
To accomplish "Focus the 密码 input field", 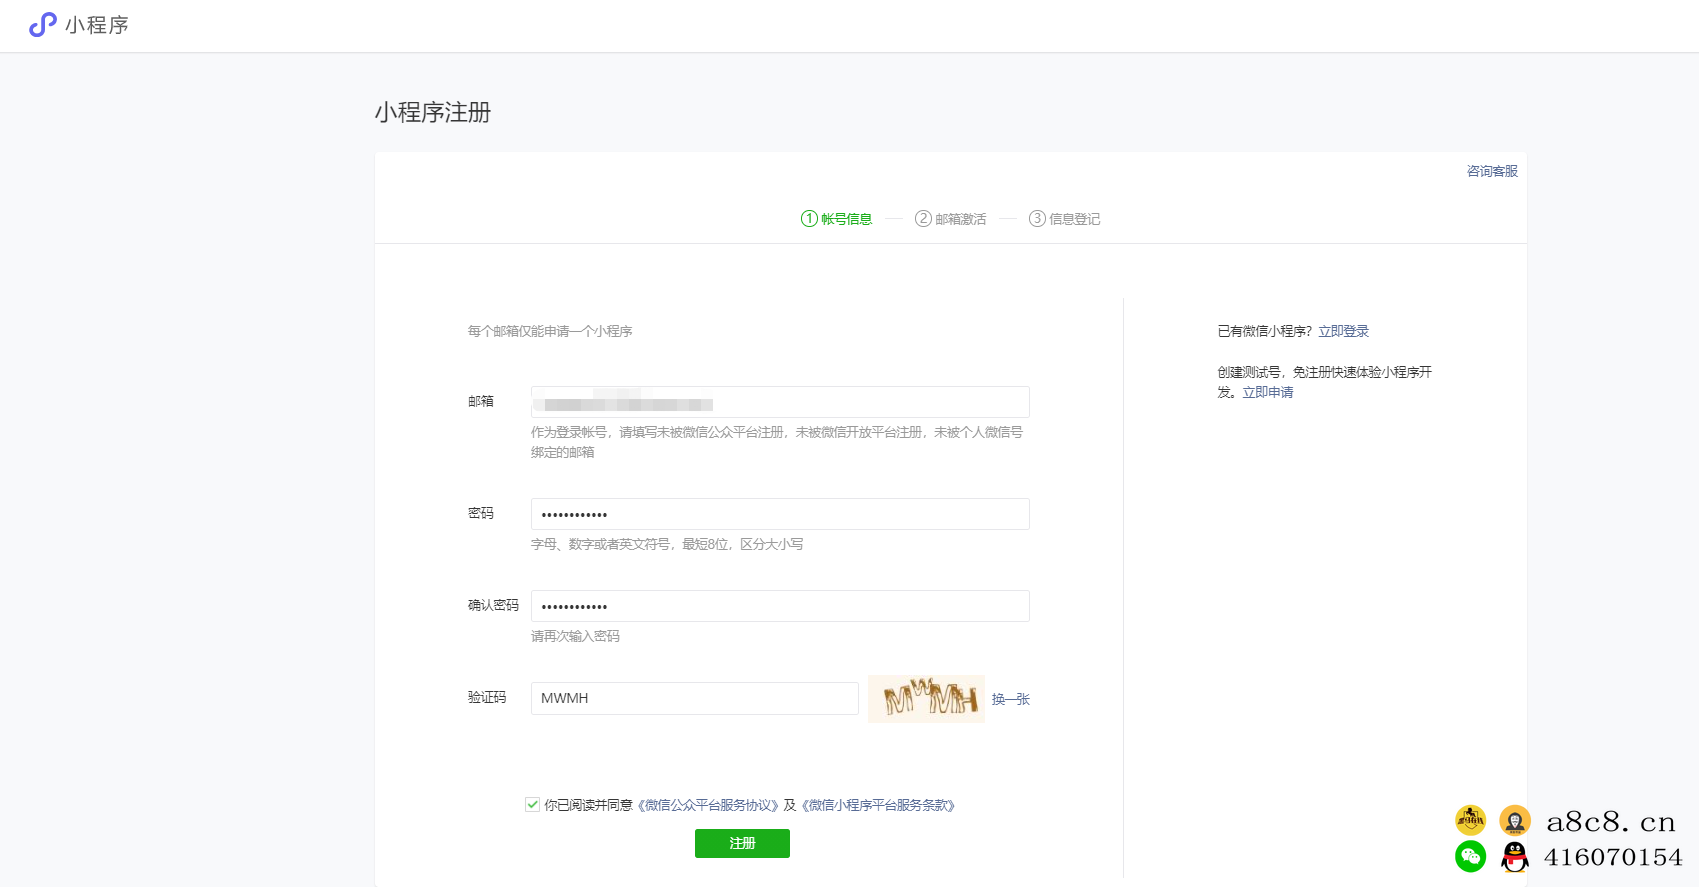I will (780, 514).
